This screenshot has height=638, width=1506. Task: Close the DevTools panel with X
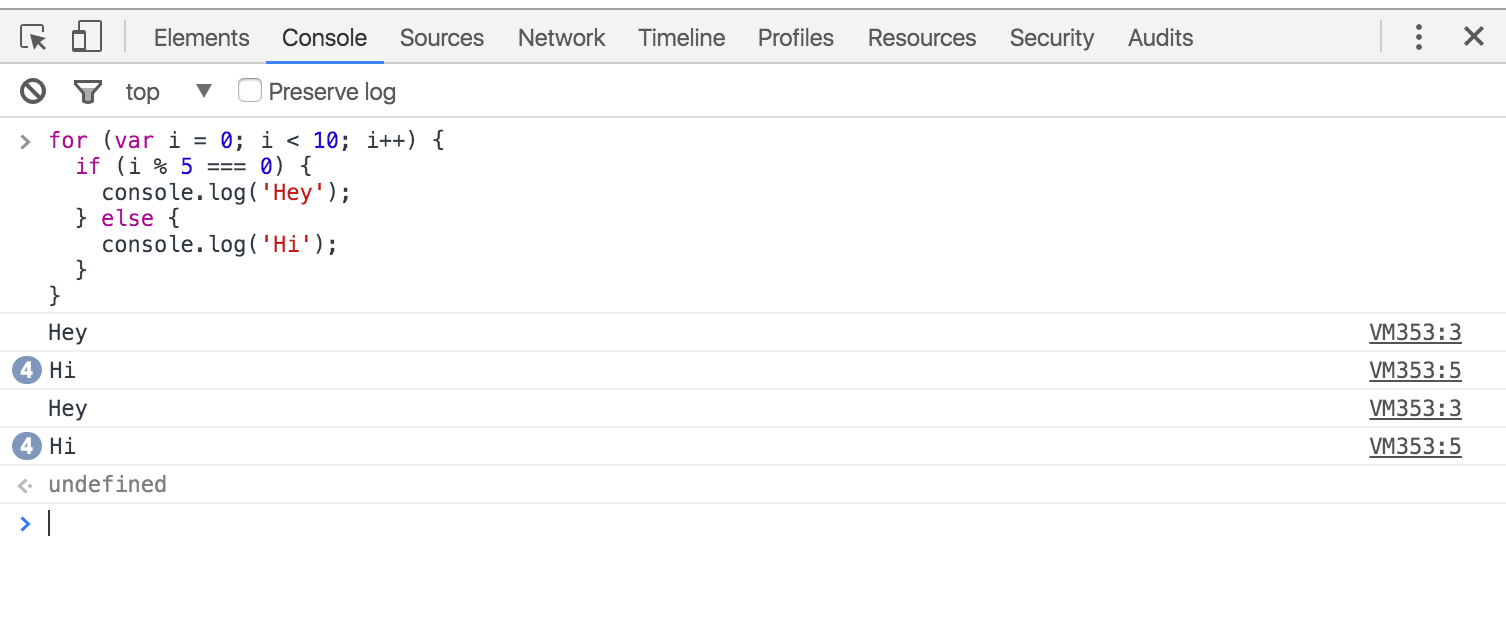(x=1473, y=37)
